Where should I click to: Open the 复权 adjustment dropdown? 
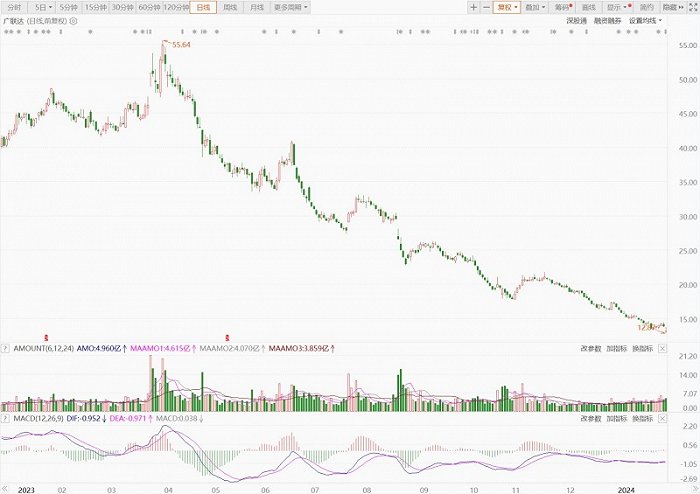(x=507, y=7)
